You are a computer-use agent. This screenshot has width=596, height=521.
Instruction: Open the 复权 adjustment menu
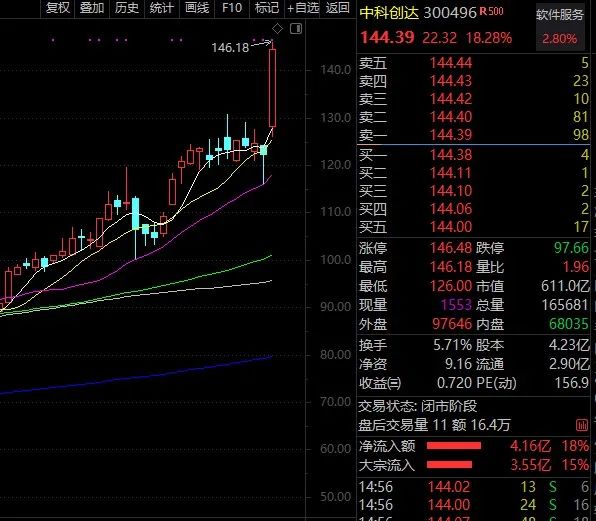(x=58, y=8)
